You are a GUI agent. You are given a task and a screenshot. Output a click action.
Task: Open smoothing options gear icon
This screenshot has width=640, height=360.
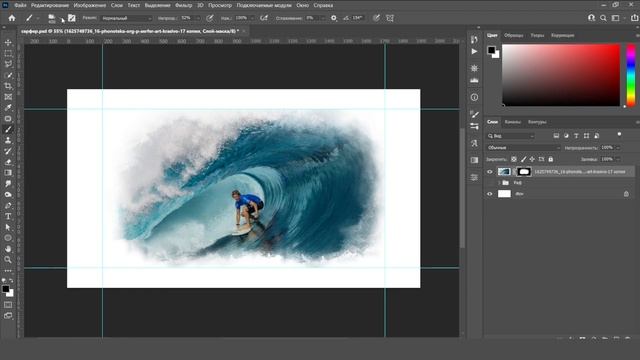click(334, 18)
